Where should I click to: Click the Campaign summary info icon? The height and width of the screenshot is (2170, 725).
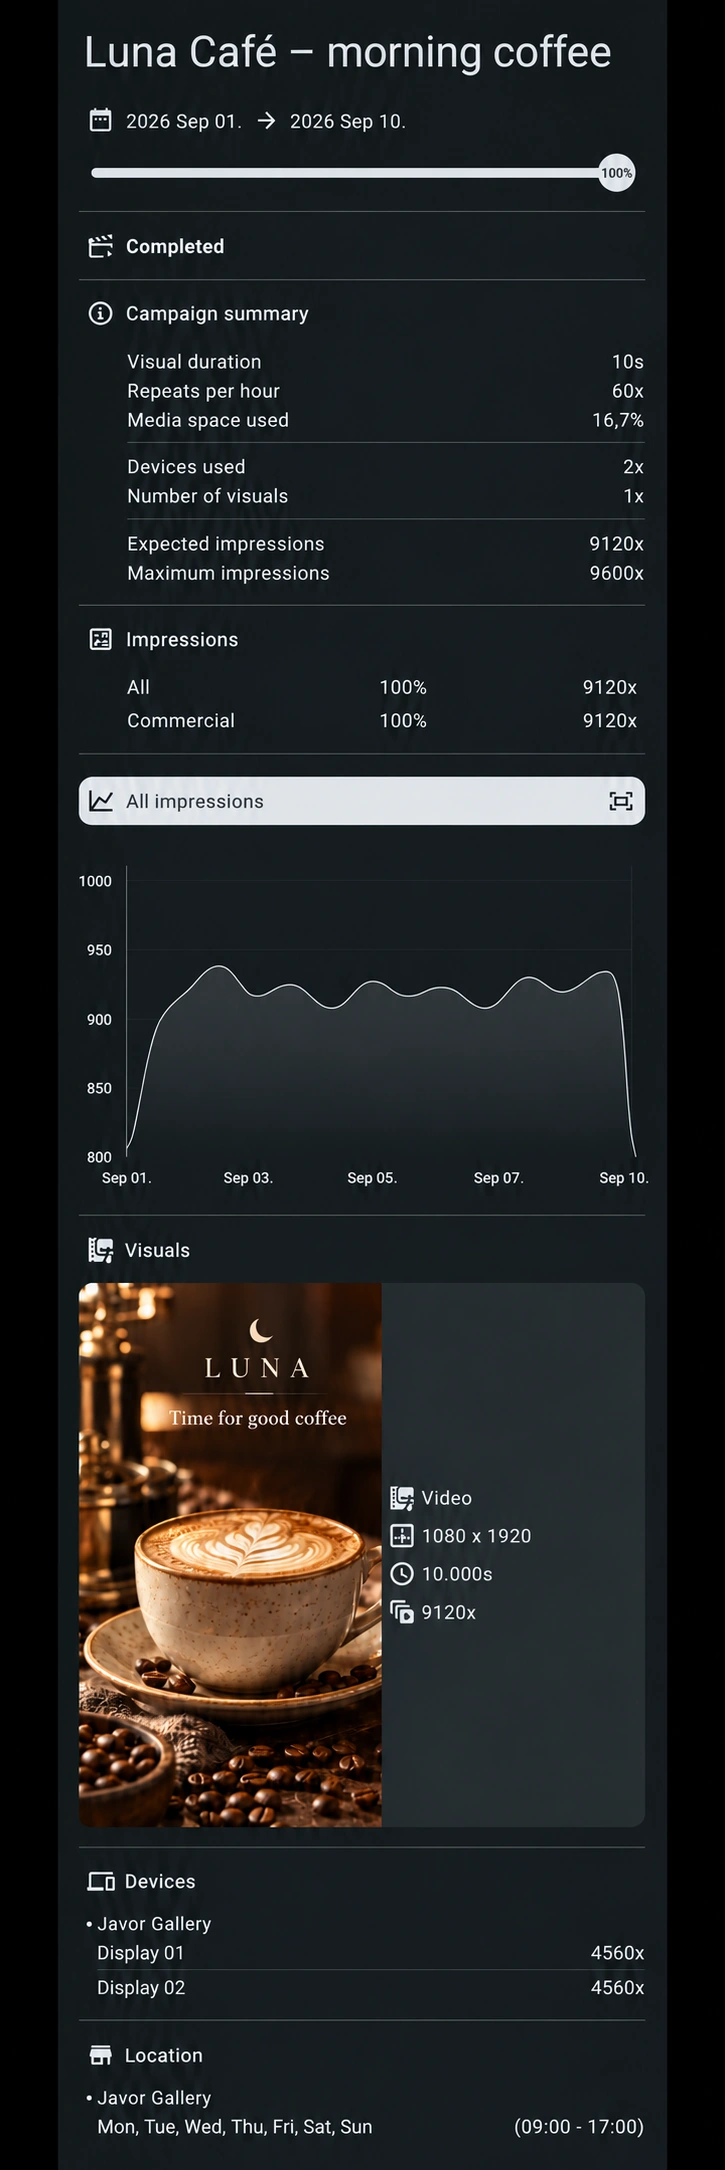tap(100, 313)
